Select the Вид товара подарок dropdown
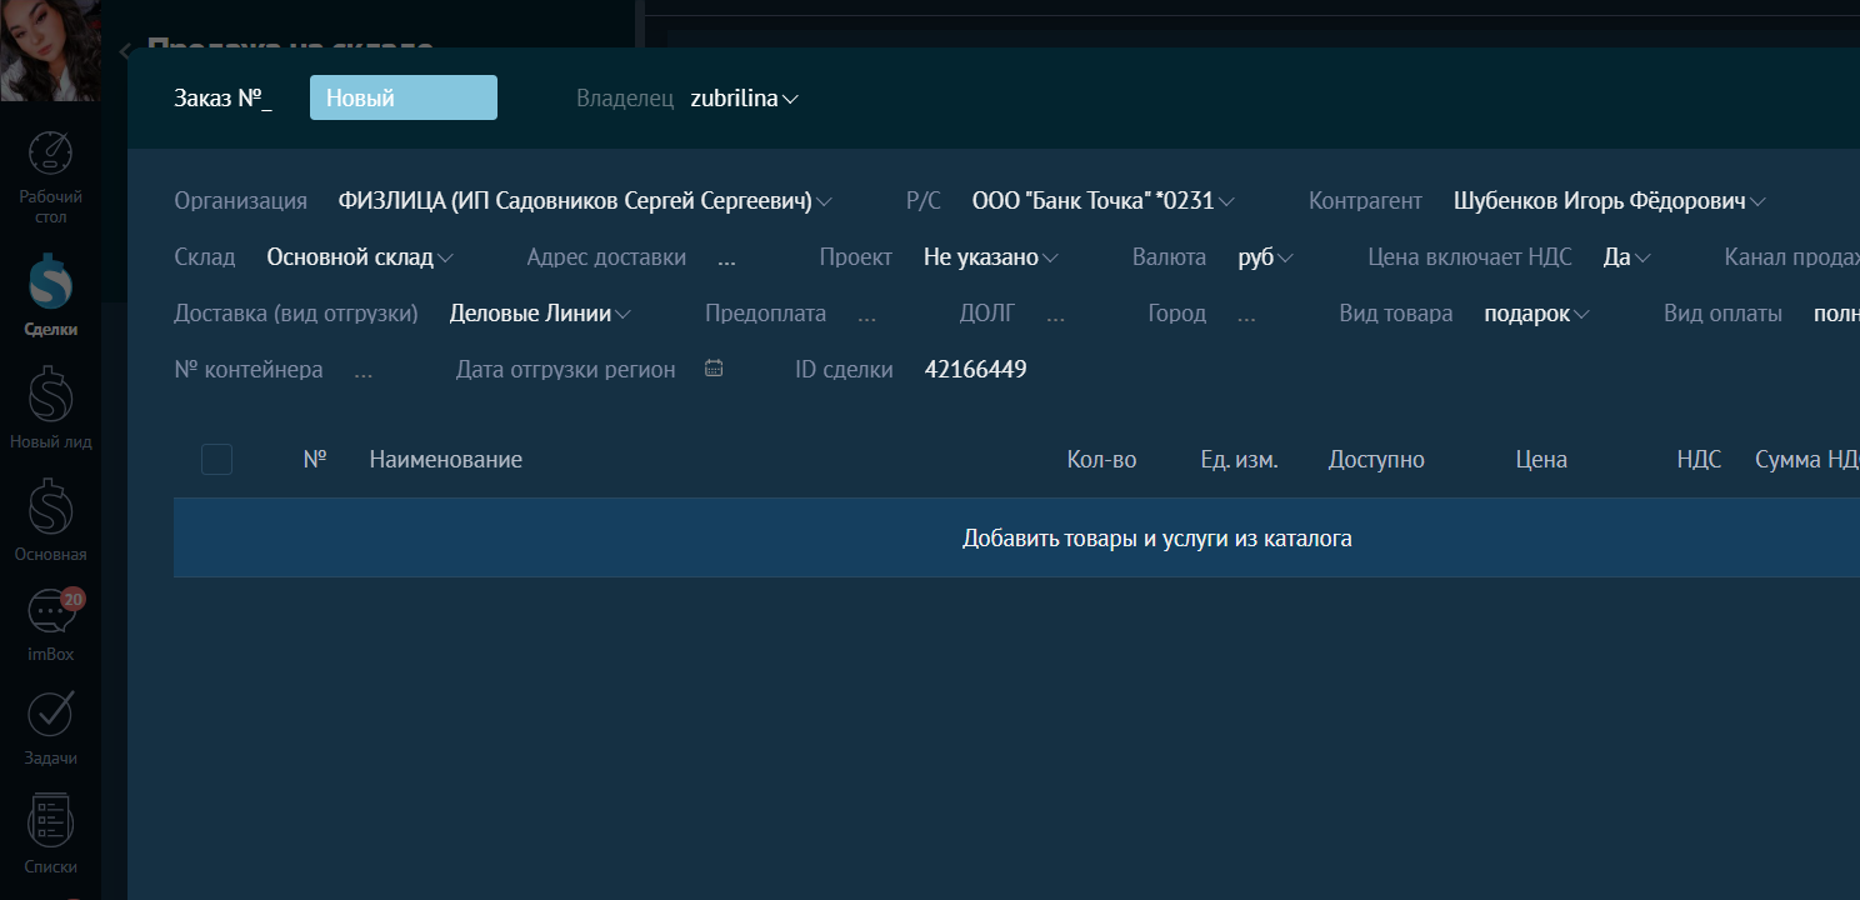This screenshot has height=900, width=1860. tap(1536, 313)
